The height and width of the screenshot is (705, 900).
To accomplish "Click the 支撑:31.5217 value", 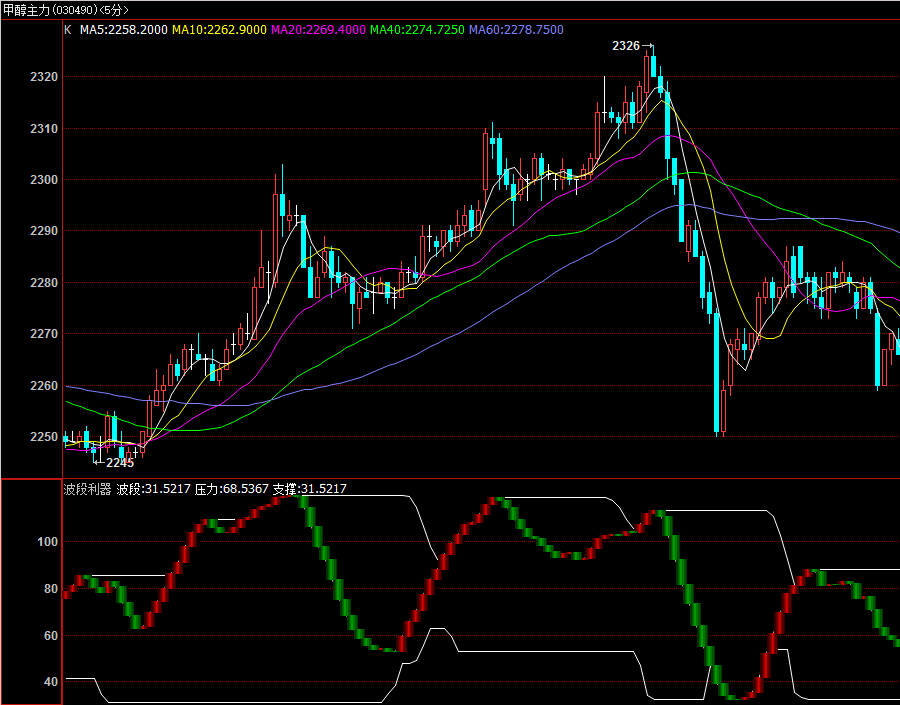I will click(309, 489).
